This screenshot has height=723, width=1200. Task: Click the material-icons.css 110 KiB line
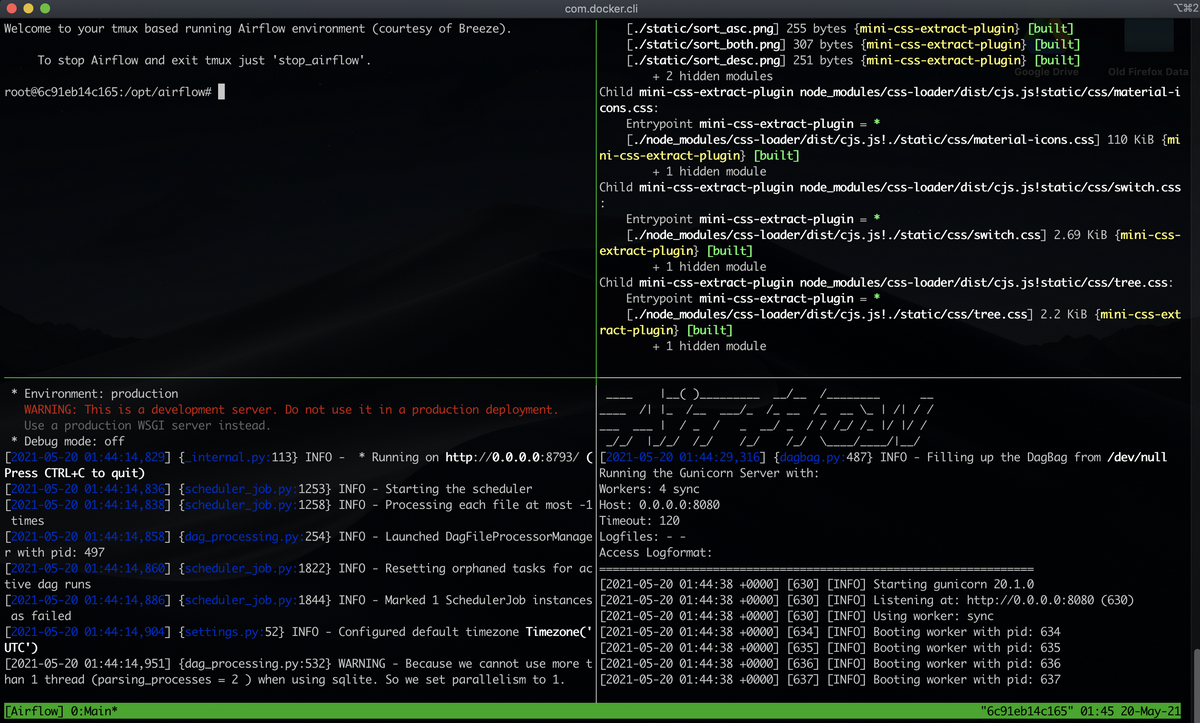(x=890, y=147)
